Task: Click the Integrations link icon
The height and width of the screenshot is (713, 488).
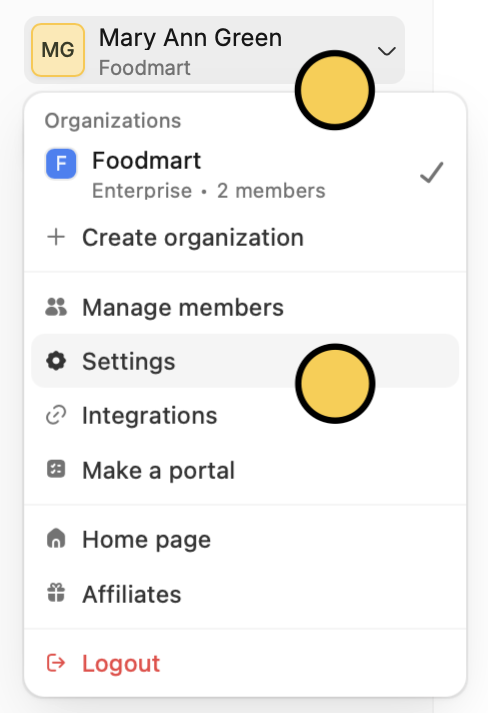Action: tap(56, 415)
